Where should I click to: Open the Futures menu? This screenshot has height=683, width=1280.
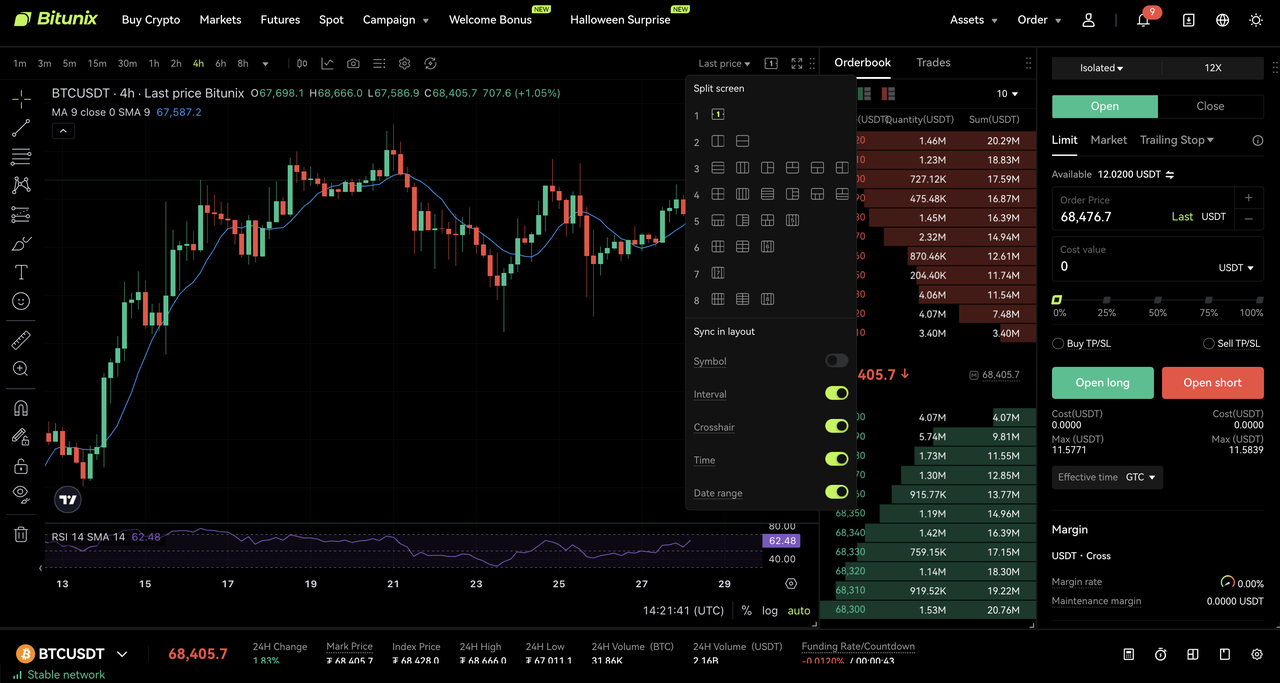(280, 19)
